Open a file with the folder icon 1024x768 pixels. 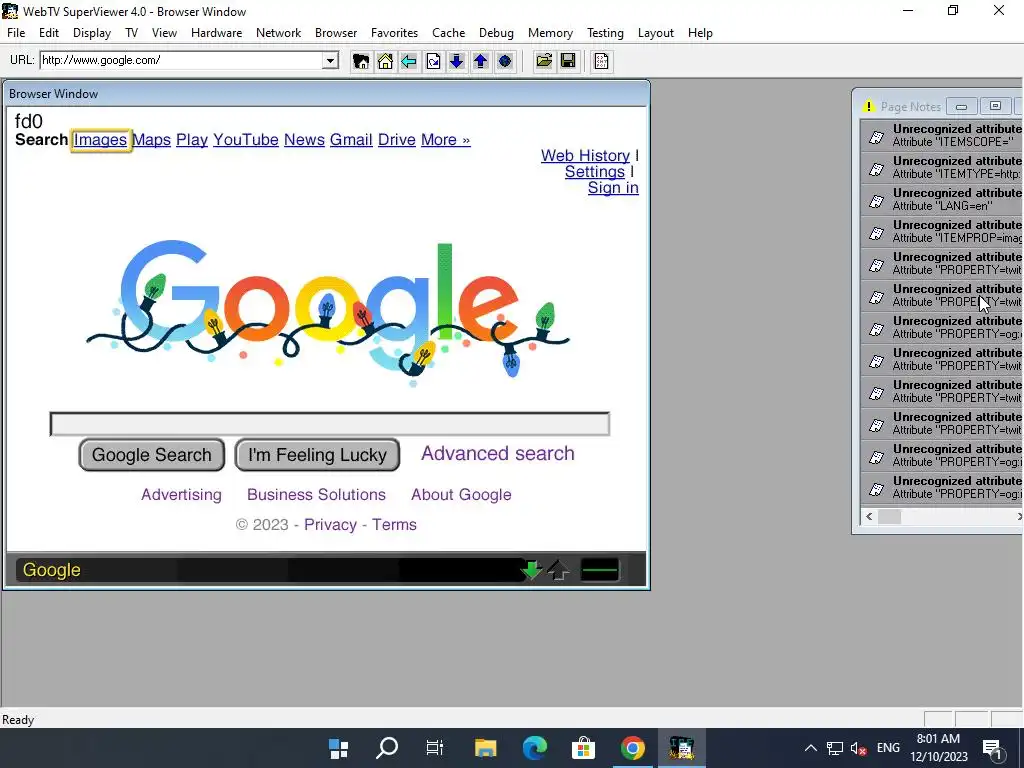click(544, 61)
